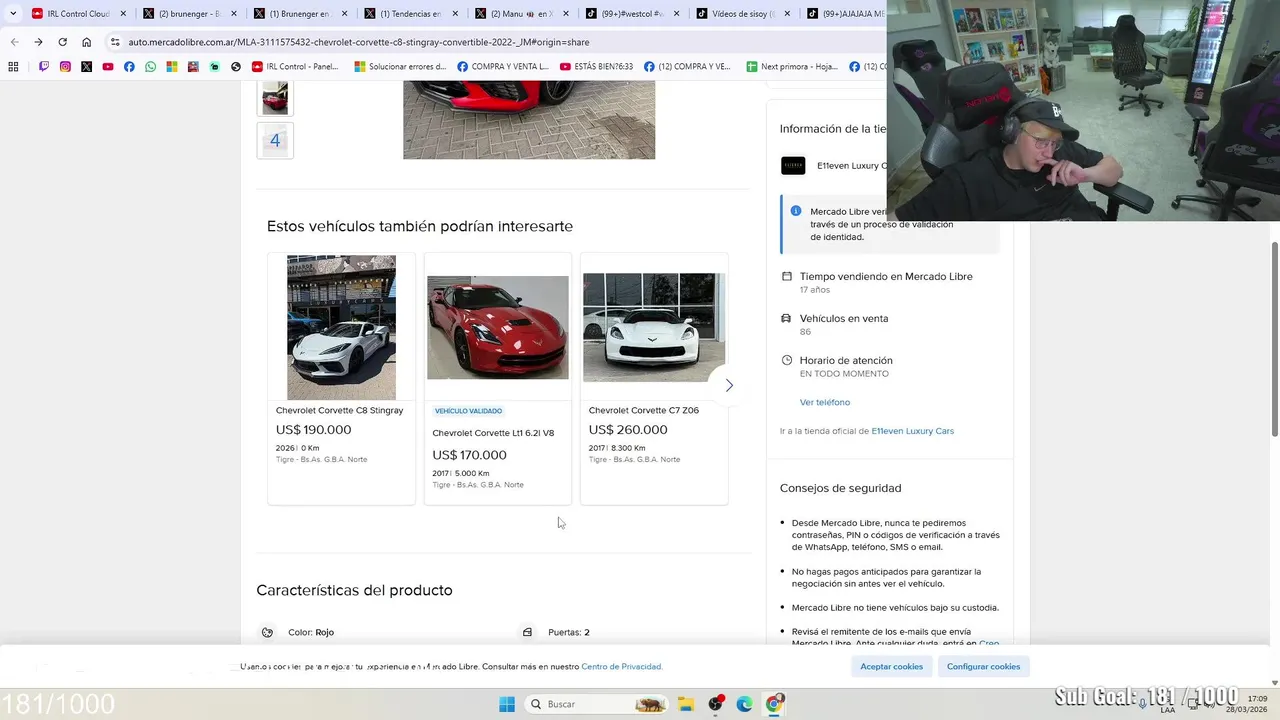The height and width of the screenshot is (720, 1280).
Task: Open IRL Control - Panel bookmark
Action: [x=295, y=67]
